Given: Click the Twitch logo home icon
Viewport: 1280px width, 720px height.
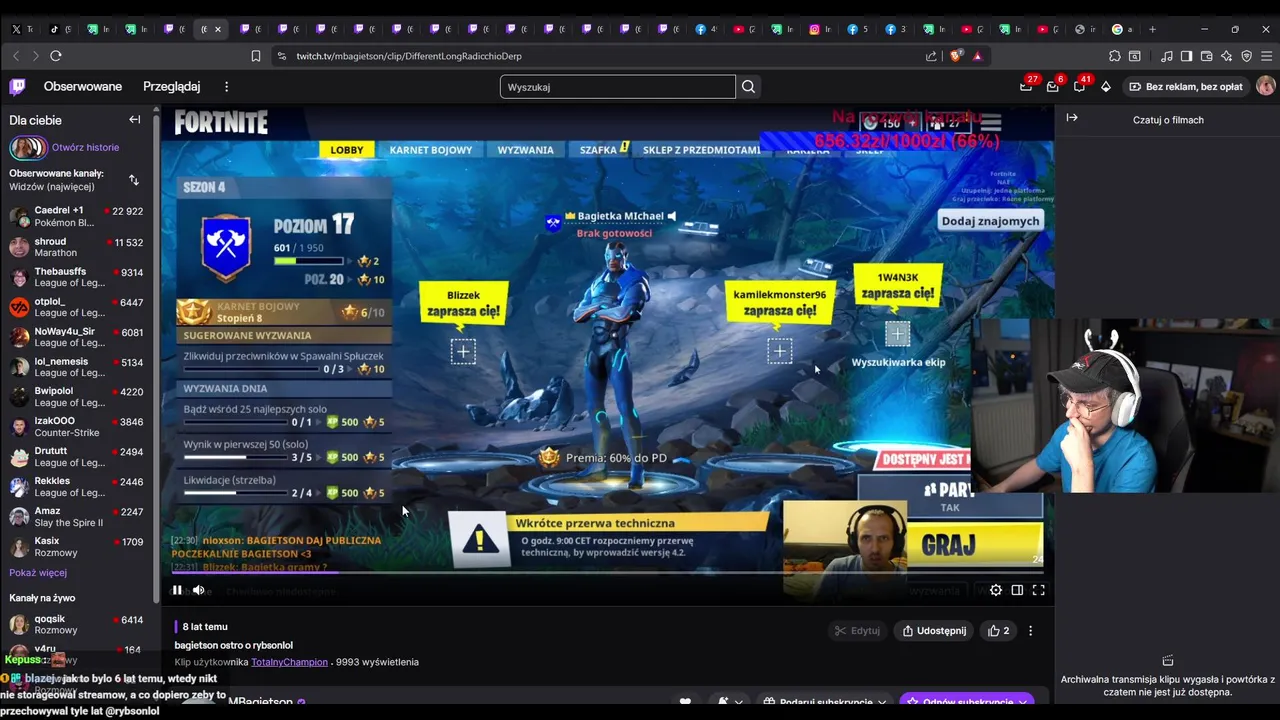Looking at the screenshot, I should 18,87.
